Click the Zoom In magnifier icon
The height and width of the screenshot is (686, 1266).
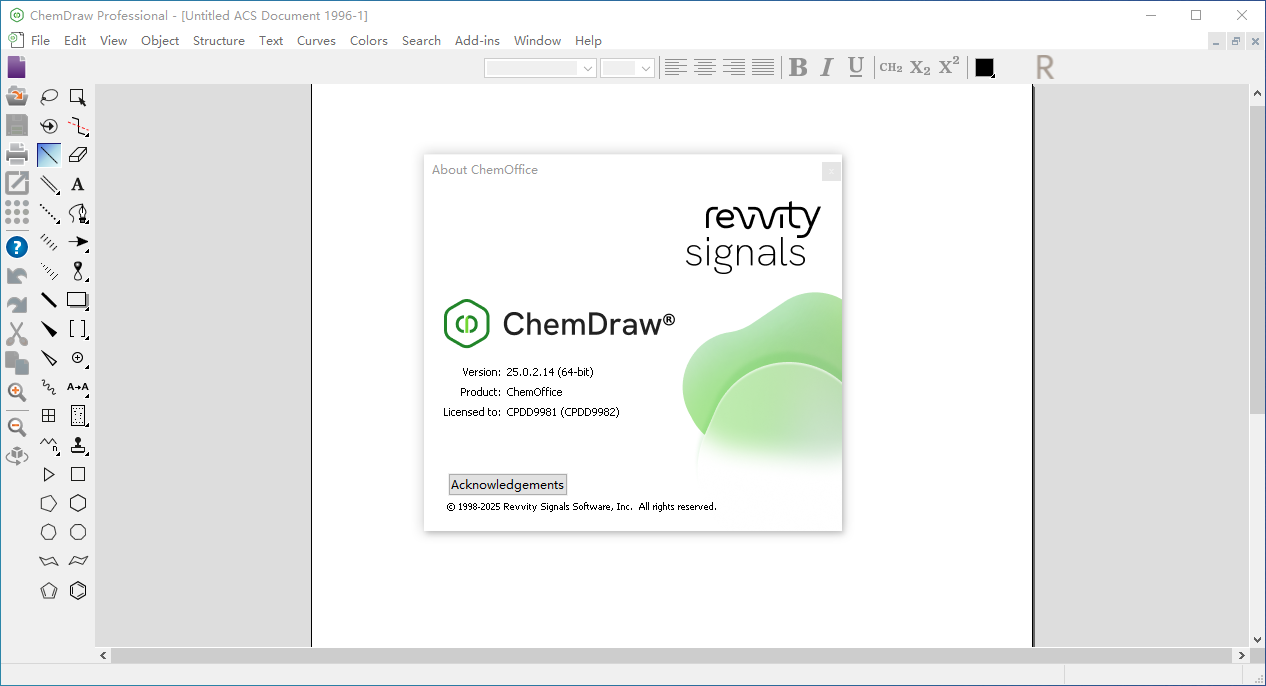(17, 392)
